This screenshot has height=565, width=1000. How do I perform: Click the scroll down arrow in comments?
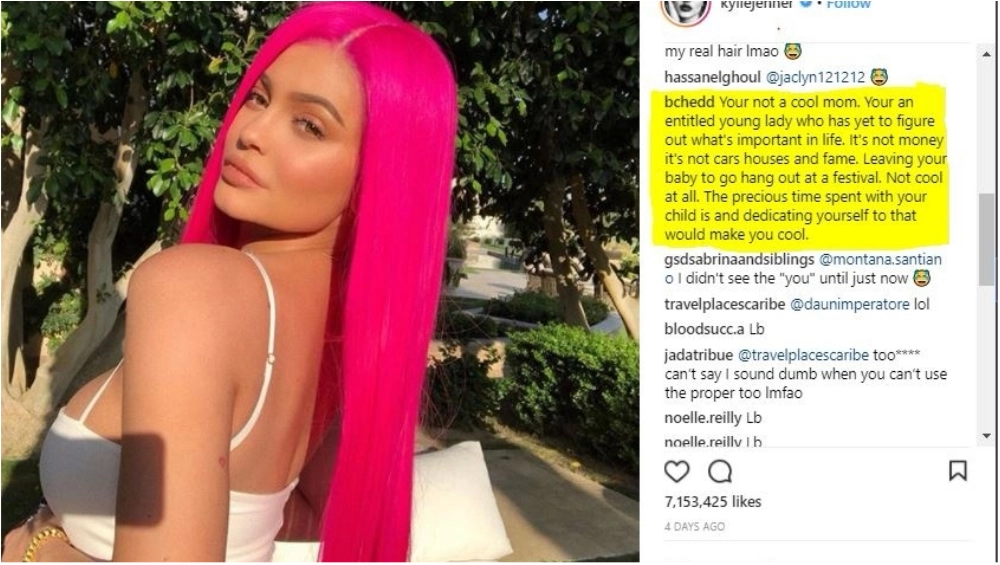(987, 436)
